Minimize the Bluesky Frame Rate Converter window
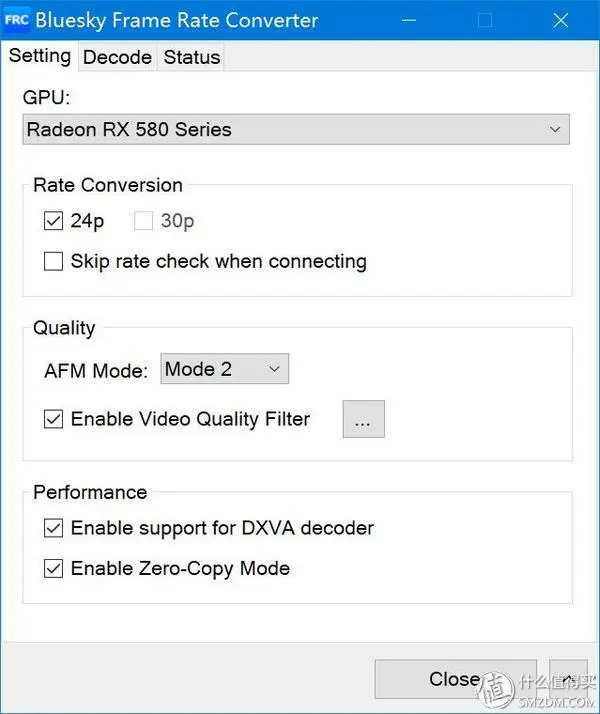Screen dimensions: 600x714 pos(409,20)
